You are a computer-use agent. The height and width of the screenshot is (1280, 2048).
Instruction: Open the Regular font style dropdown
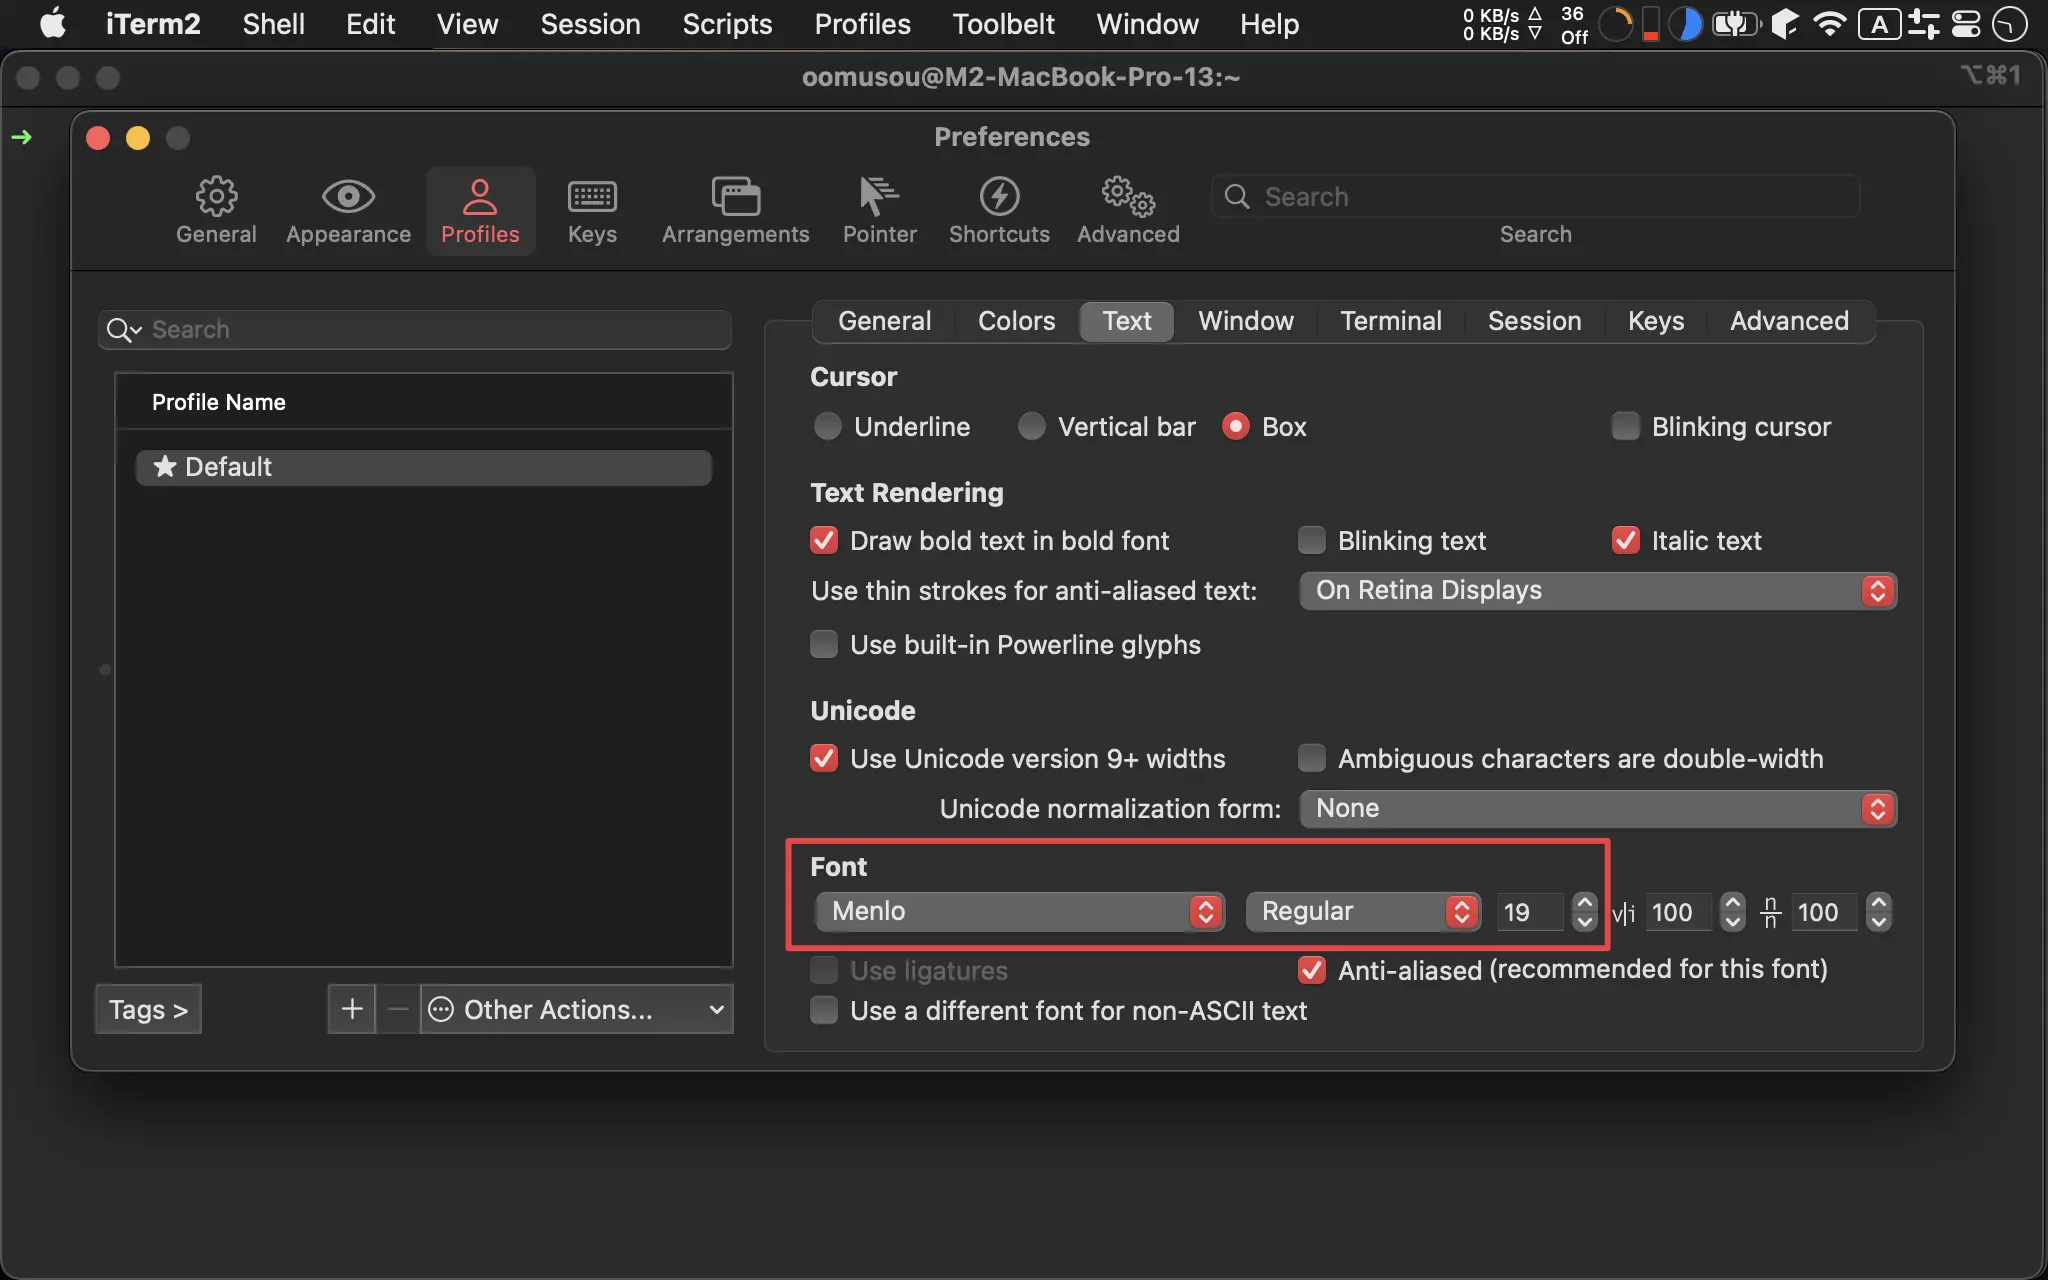1362,912
